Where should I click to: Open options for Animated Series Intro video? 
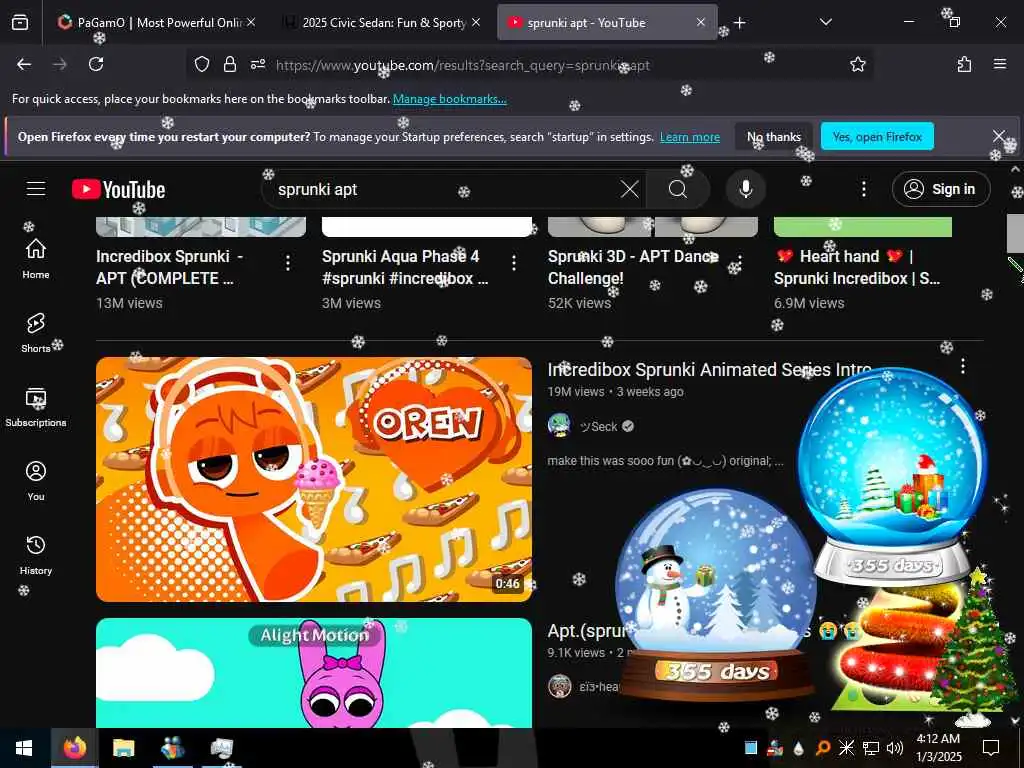963,366
